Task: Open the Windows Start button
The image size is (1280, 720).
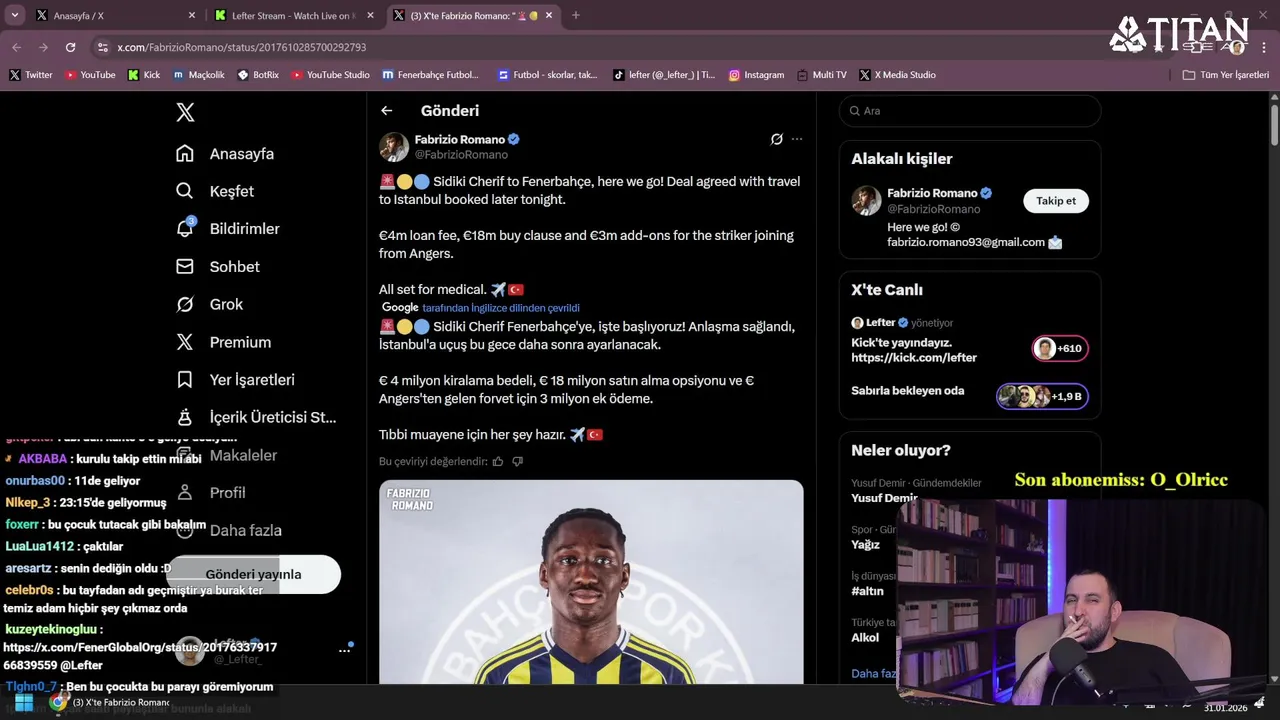Action: click(24, 702)
